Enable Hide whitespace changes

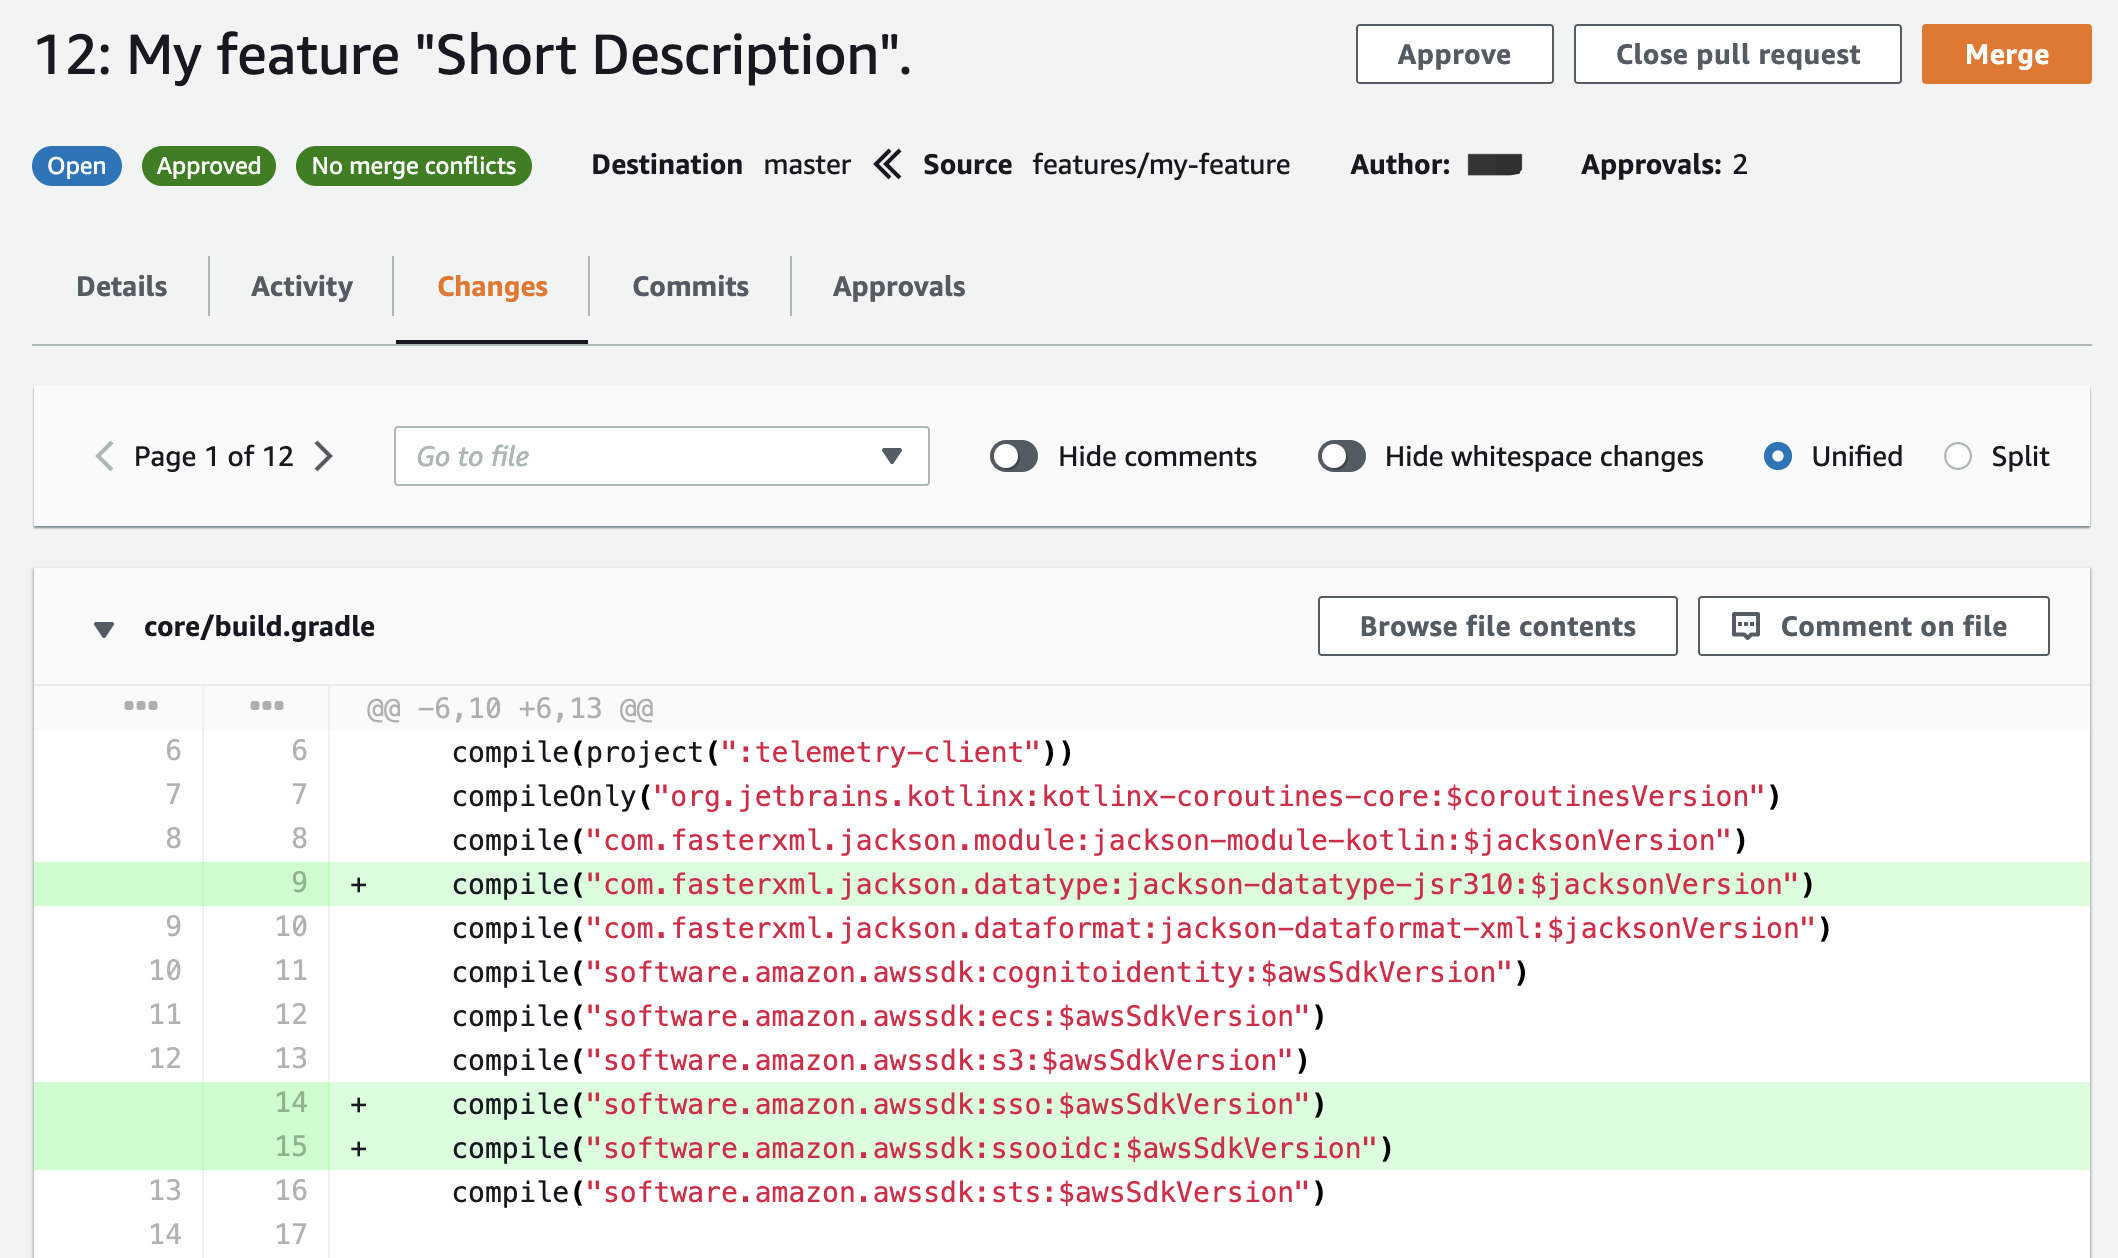(1341, 456)
